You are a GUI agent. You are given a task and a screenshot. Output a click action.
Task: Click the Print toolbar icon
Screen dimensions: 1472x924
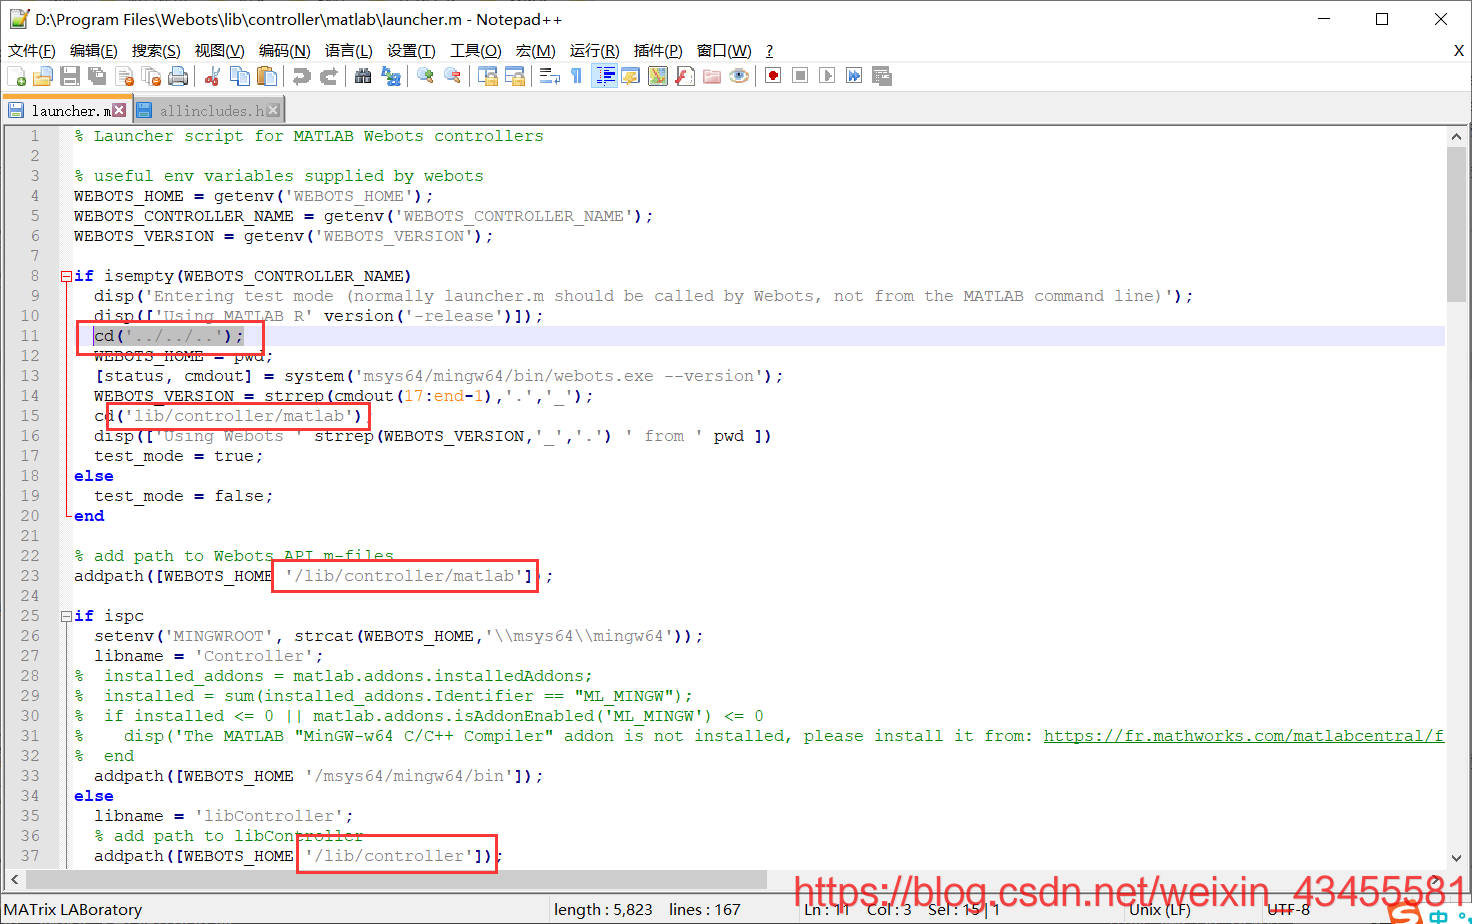[x=178, y=76]
